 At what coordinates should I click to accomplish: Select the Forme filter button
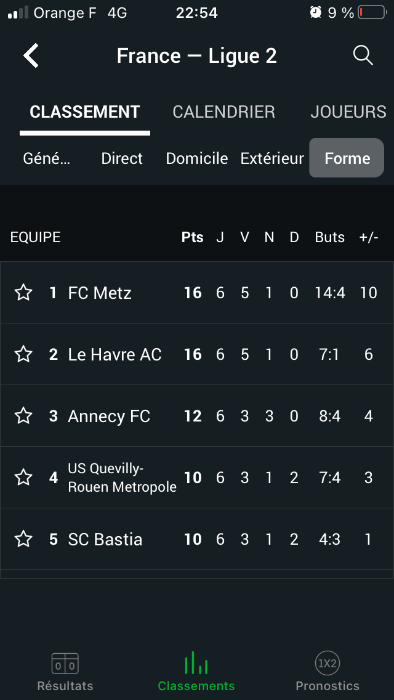click(x=347, y=158)
